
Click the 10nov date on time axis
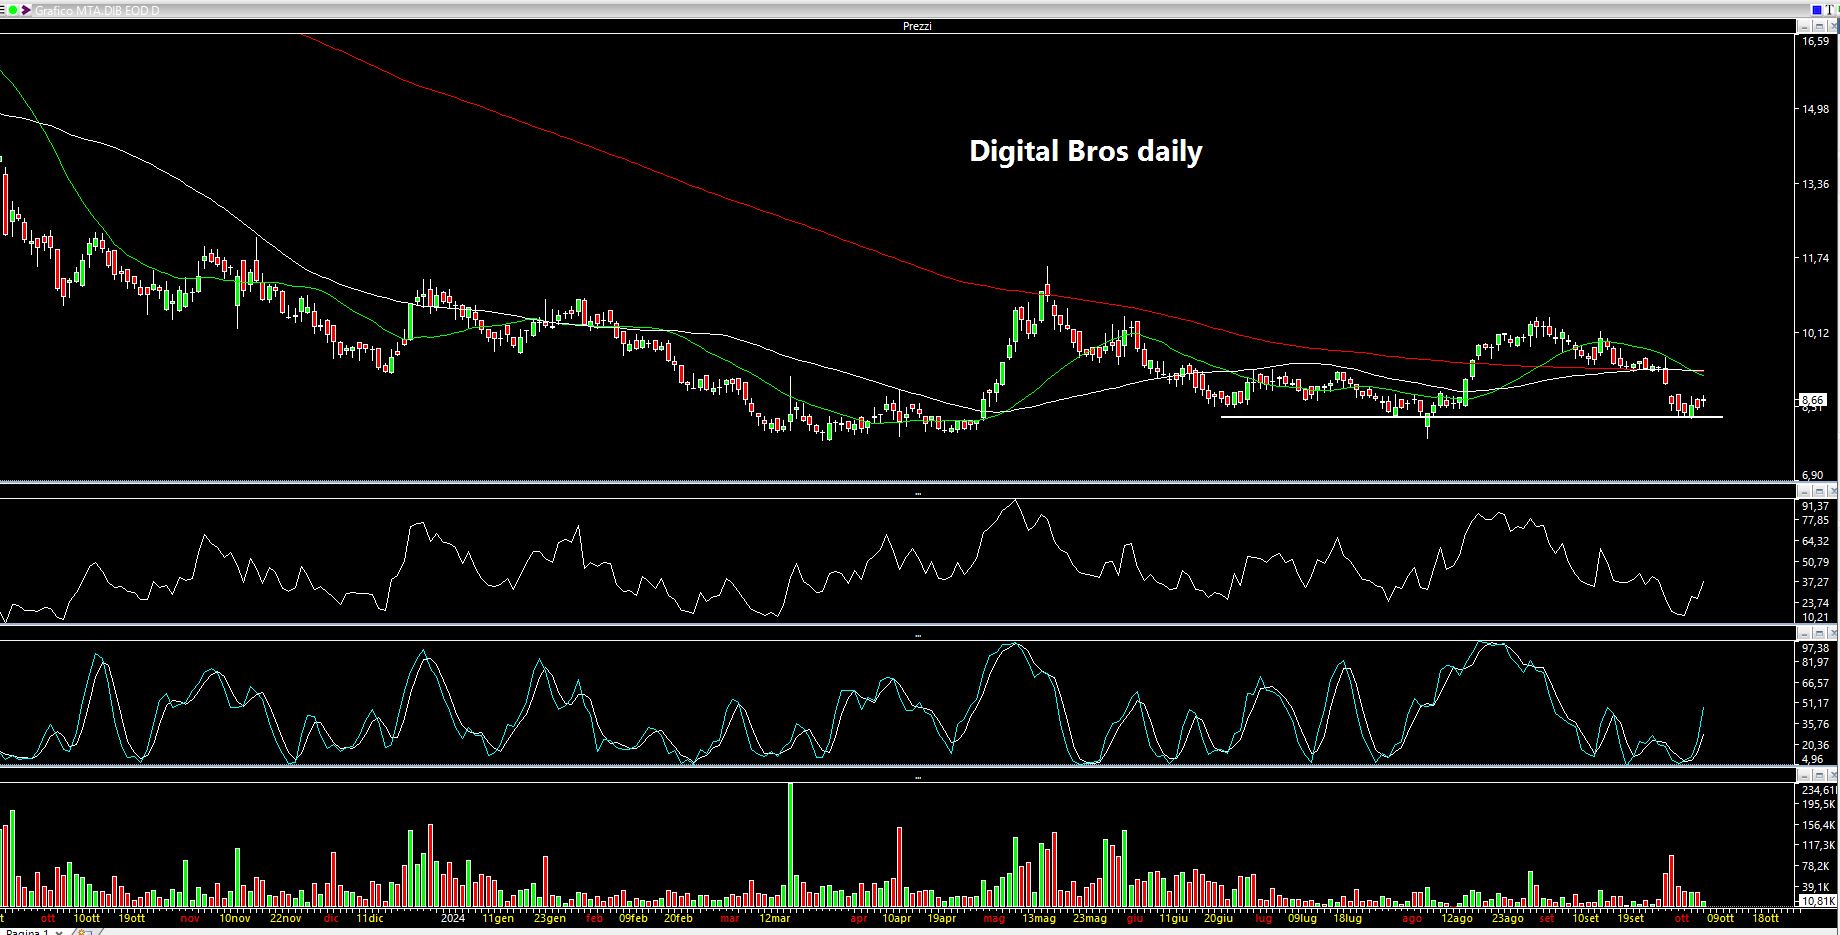(235, 918)
